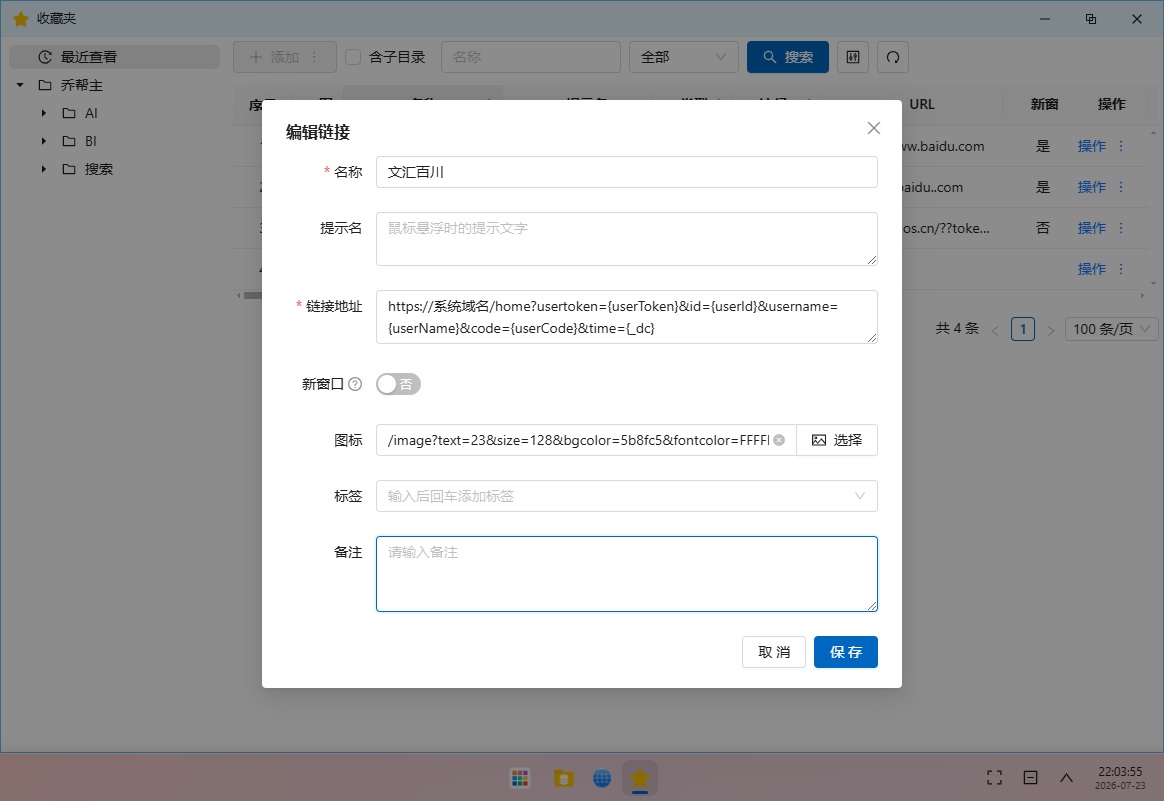
Task: Click the fullscreen icon in system tray
Action: point(994,777)
